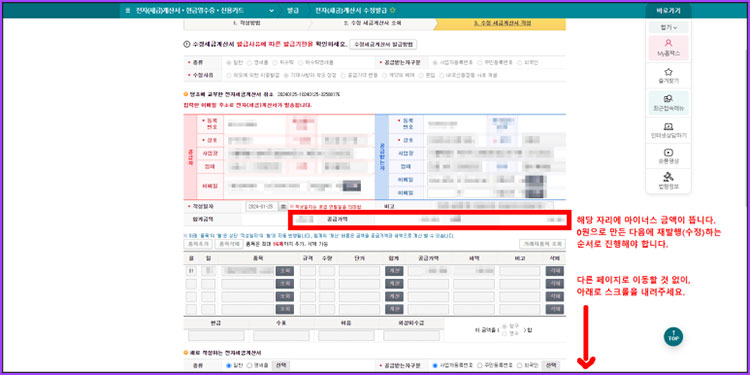Click the 수표 amount input field

[x=281, y=335]
